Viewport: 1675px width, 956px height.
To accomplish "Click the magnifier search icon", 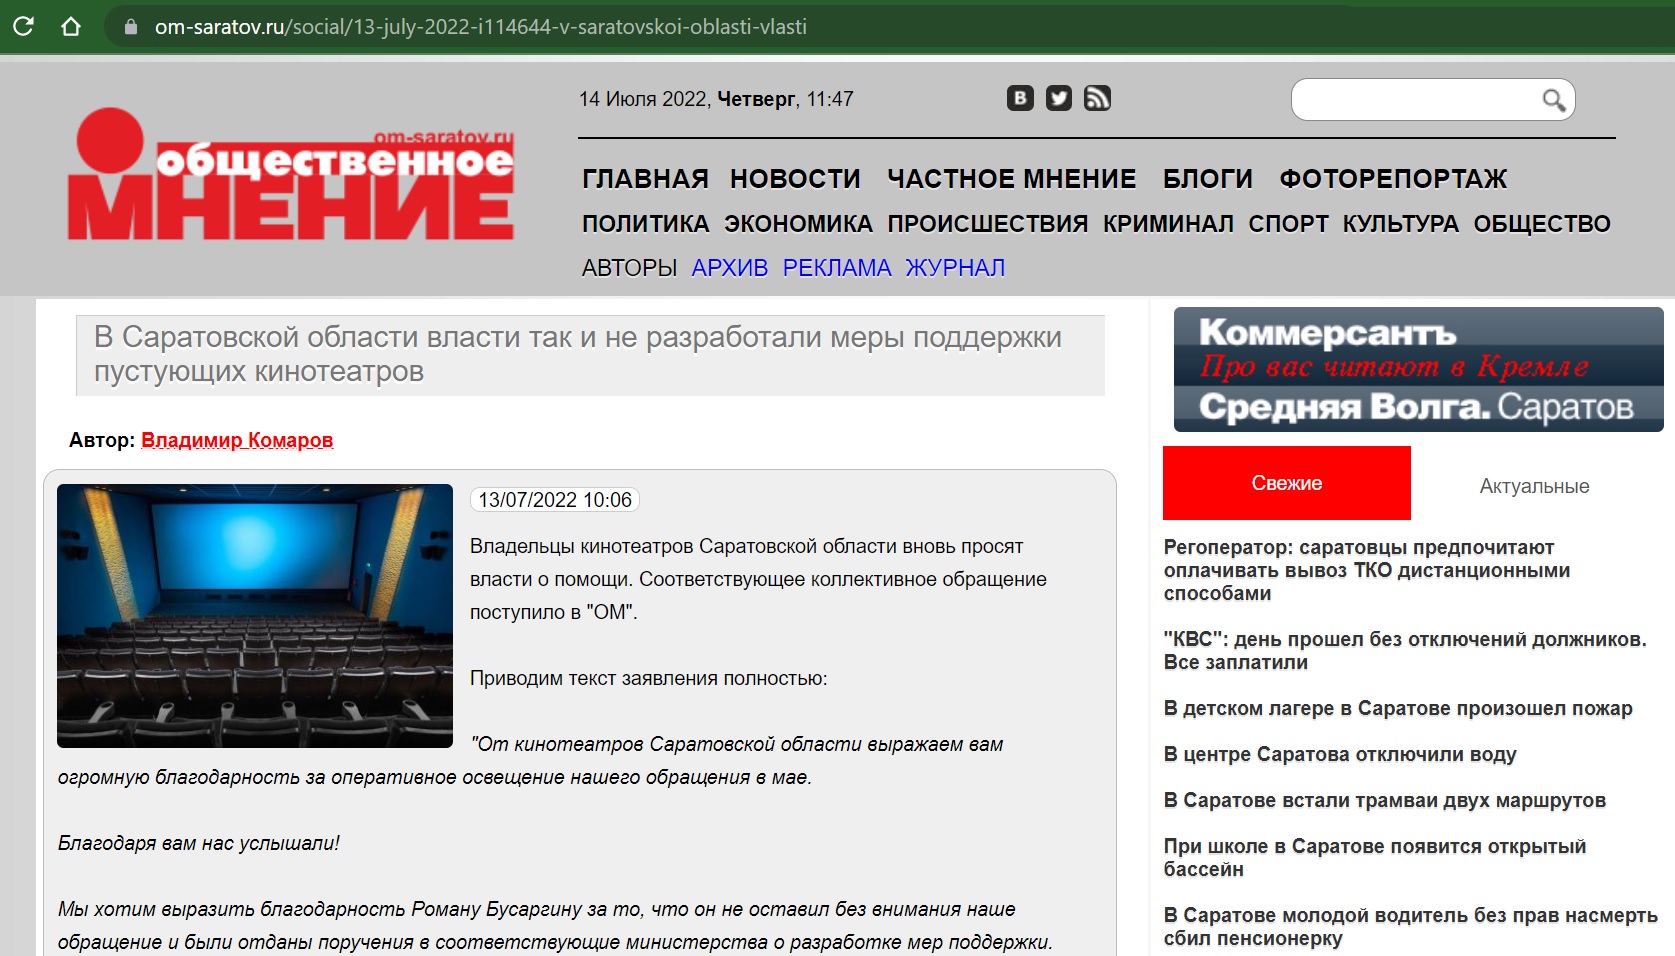I will (x=1552, y=100).
